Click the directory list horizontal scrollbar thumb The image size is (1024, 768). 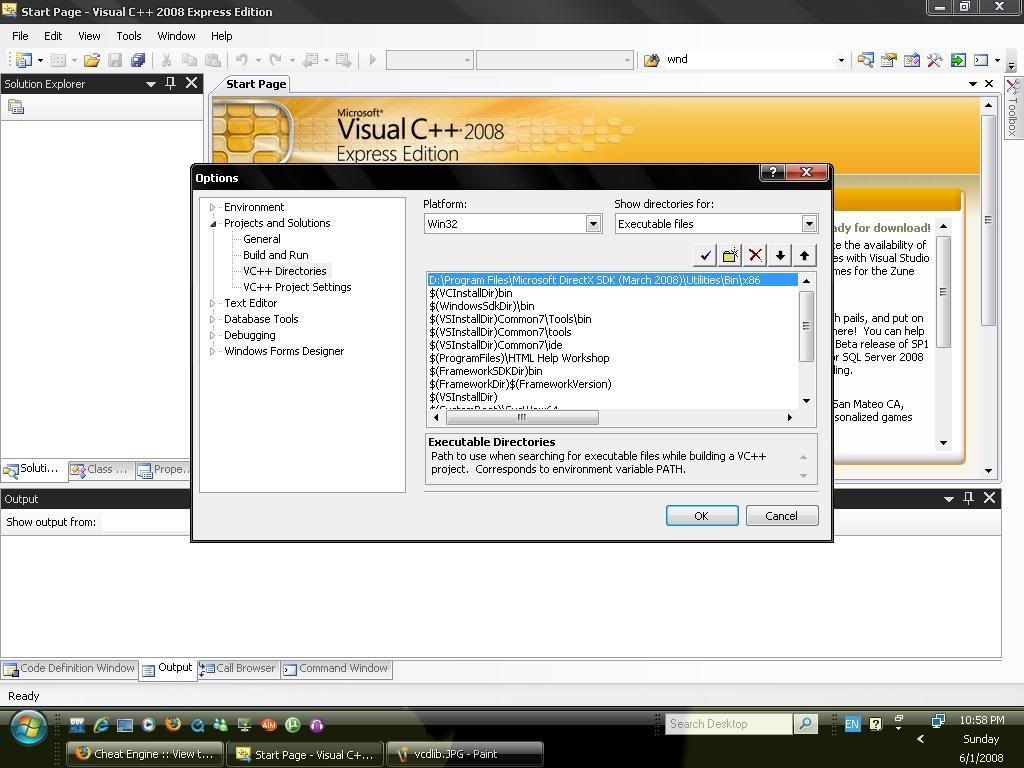(522, 417)
